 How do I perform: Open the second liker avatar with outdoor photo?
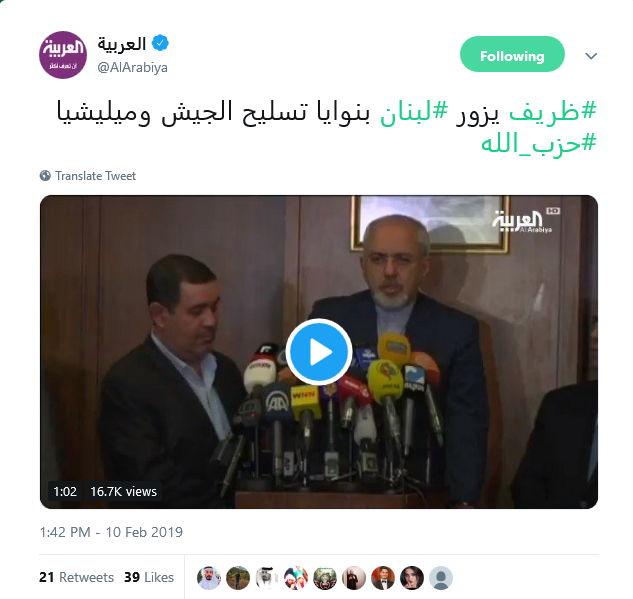[238, 578]
